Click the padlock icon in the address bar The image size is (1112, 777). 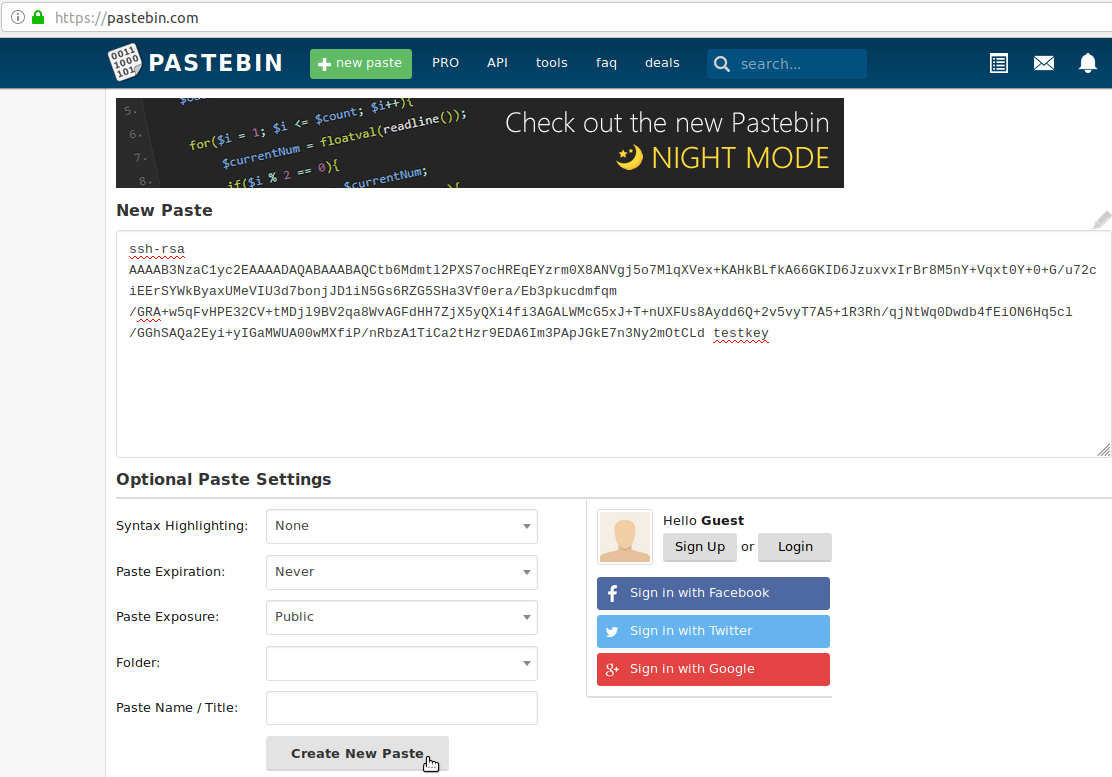(x=36, y=17)
